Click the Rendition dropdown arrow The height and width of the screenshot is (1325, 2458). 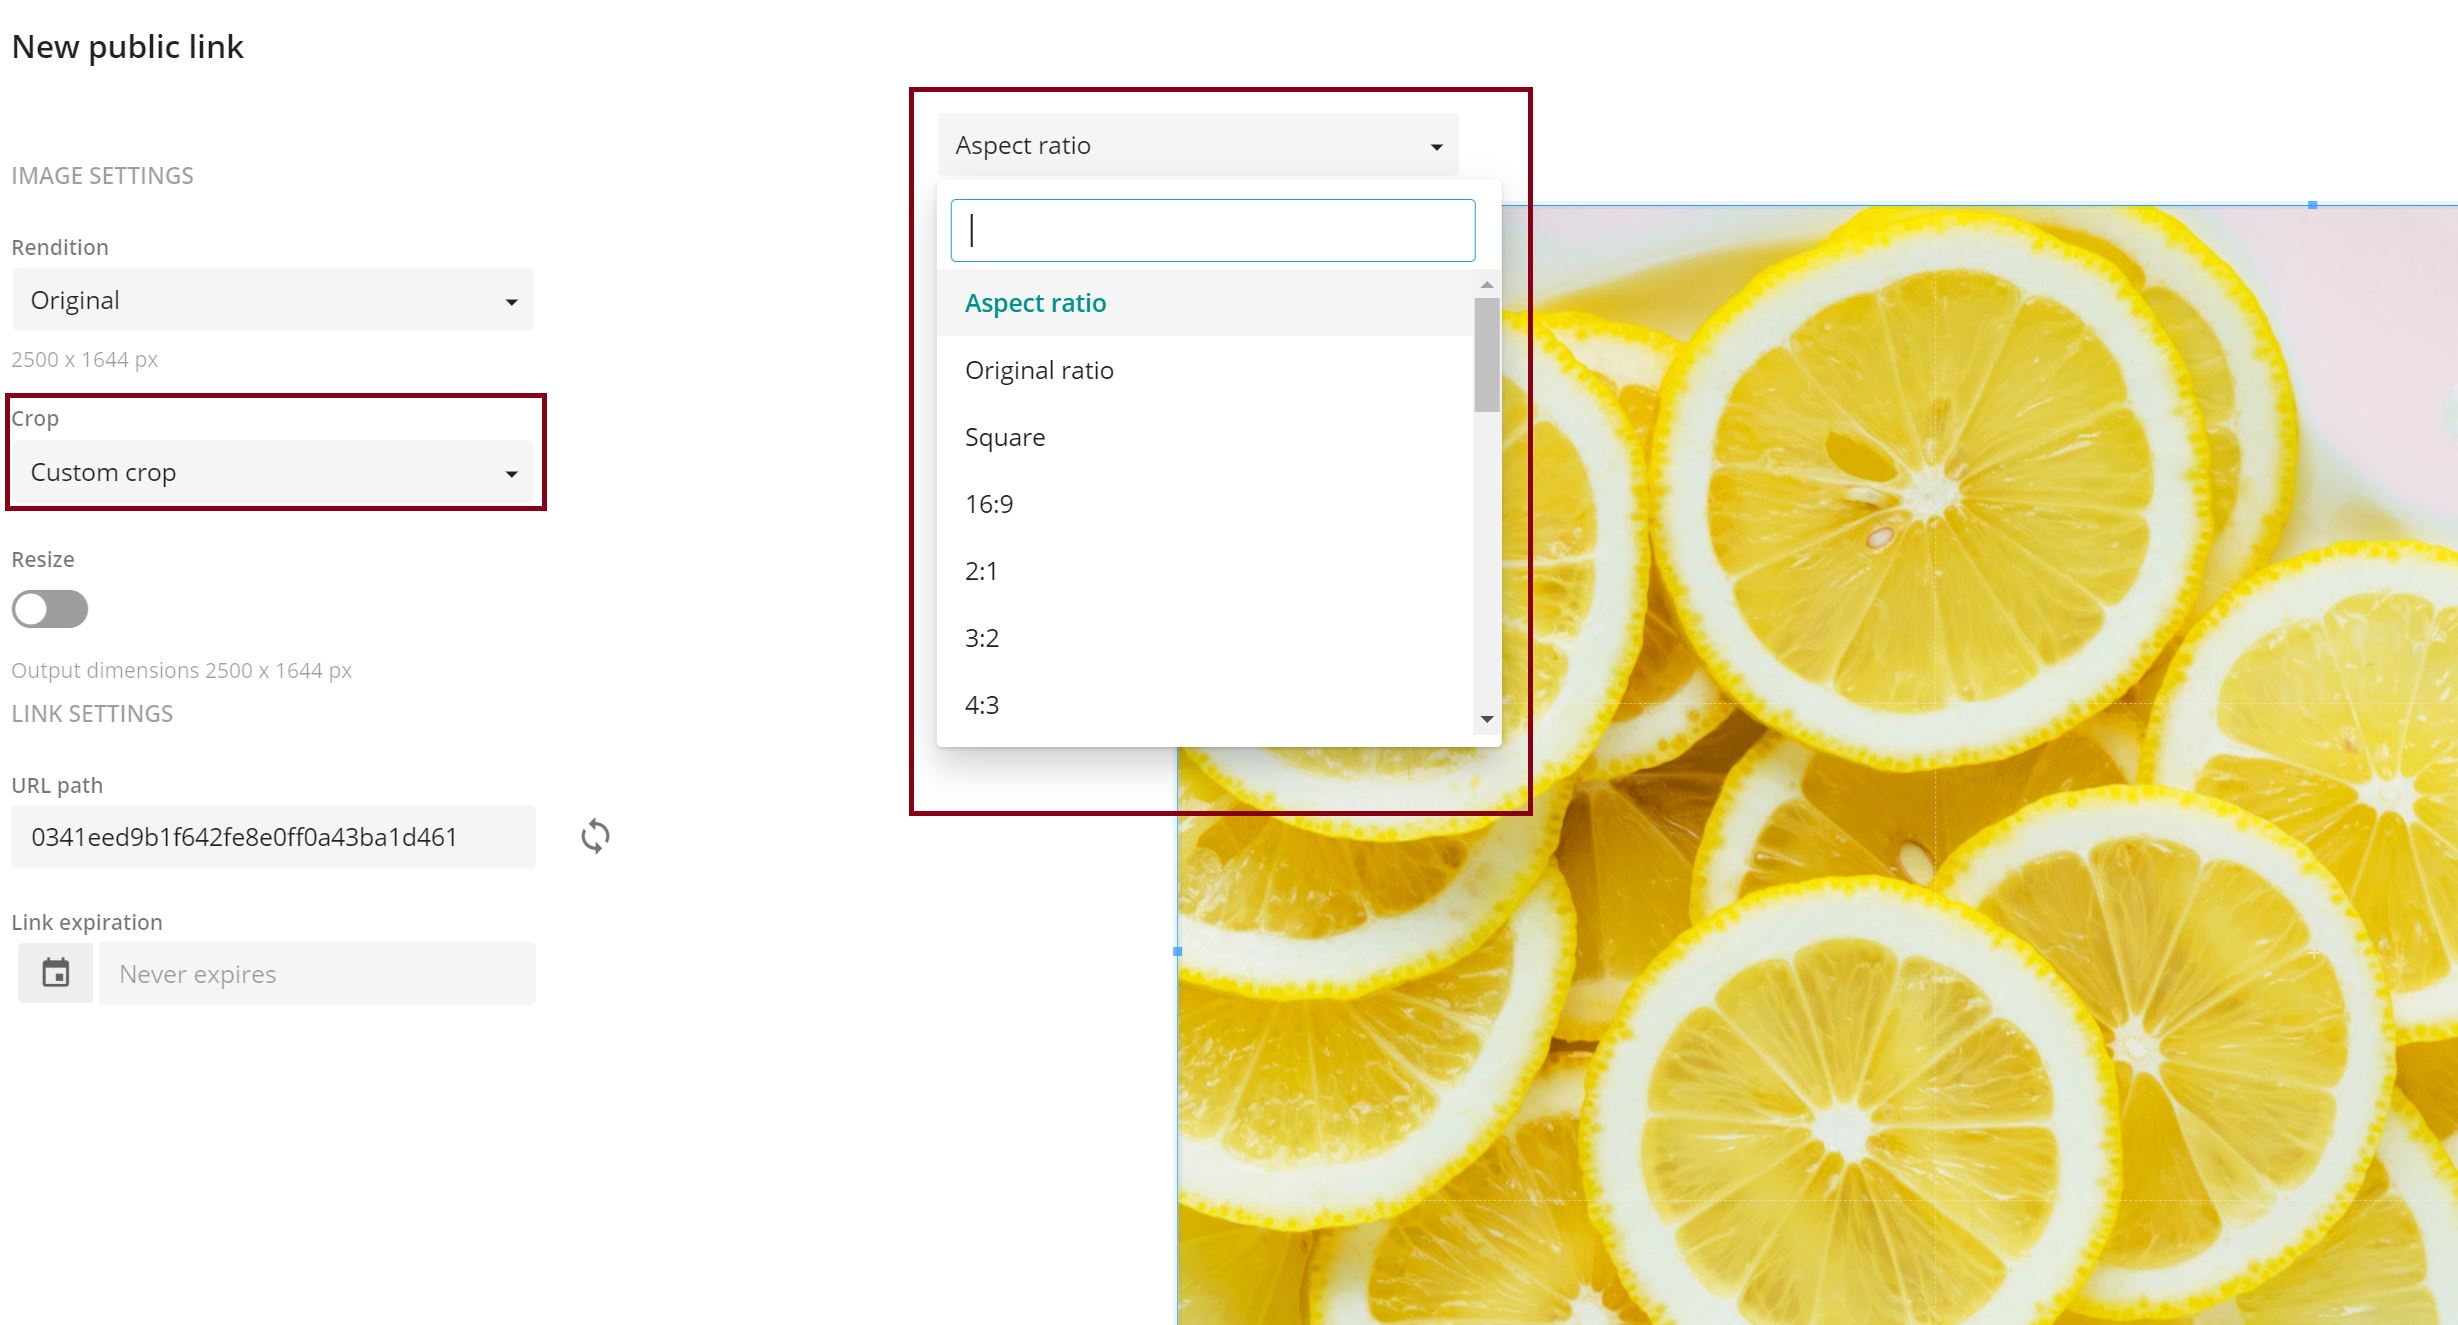[x=512, y=300]
